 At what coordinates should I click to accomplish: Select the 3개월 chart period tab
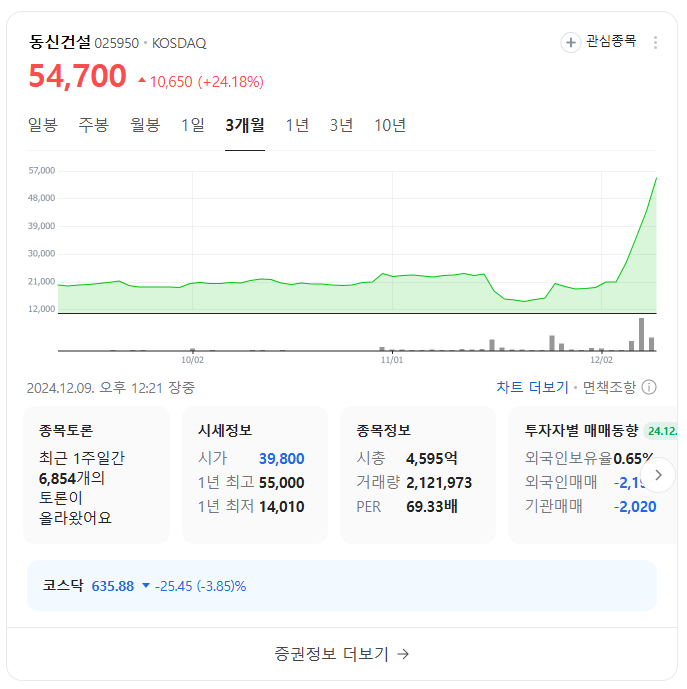(x=245, y=125)
